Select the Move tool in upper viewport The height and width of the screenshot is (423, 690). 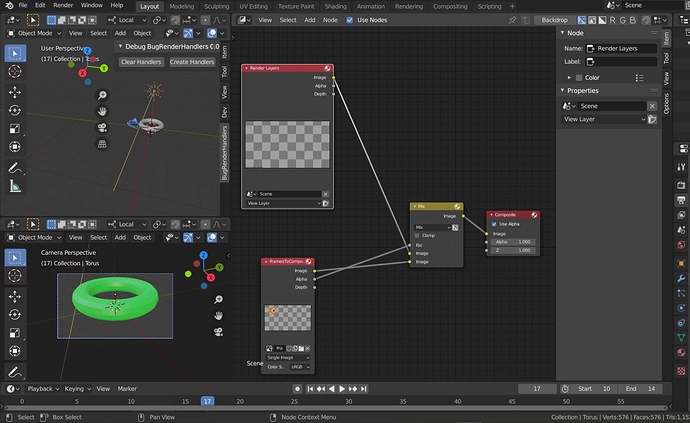click(x=15, y=92)
